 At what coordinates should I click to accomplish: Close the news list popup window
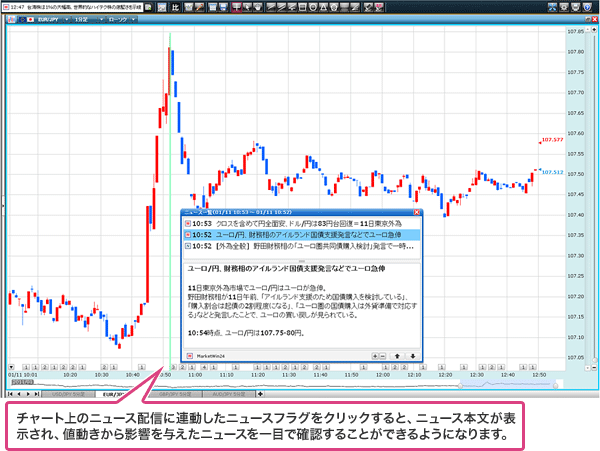click(x=417, y=212)
